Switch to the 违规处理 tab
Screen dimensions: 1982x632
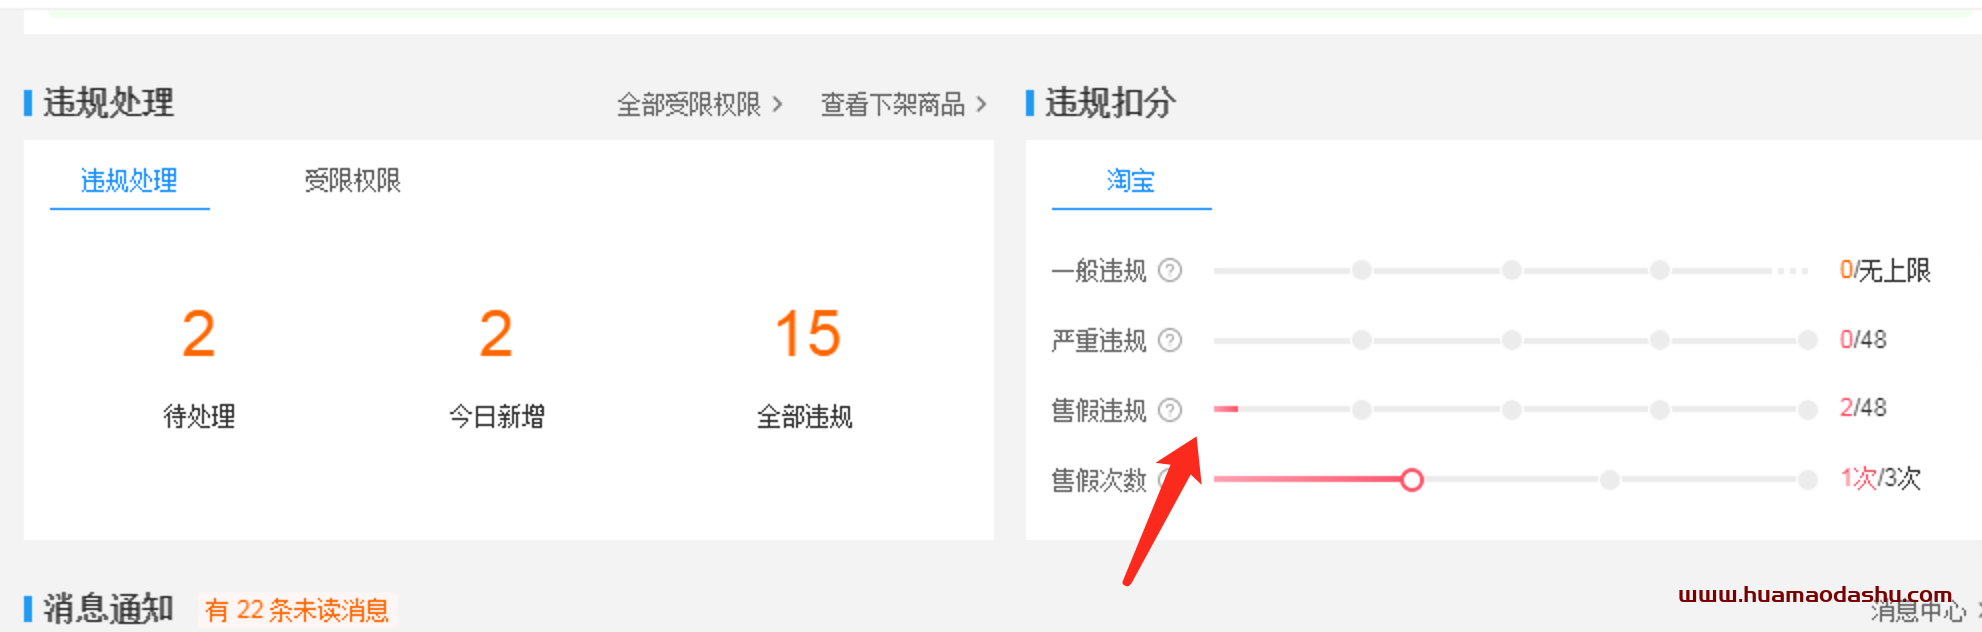[129, 181]
